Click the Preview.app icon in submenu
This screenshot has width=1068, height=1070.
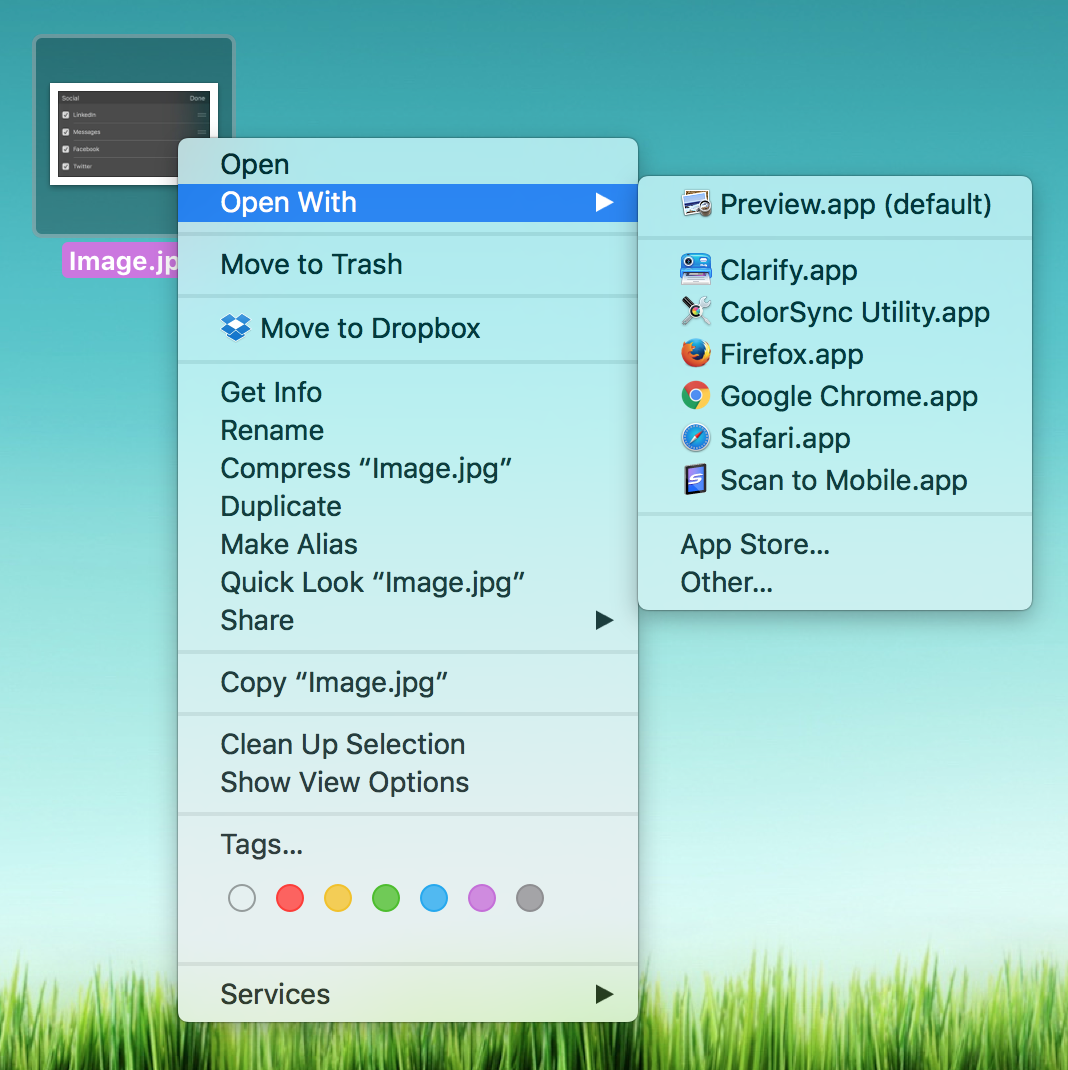[696, 204]
